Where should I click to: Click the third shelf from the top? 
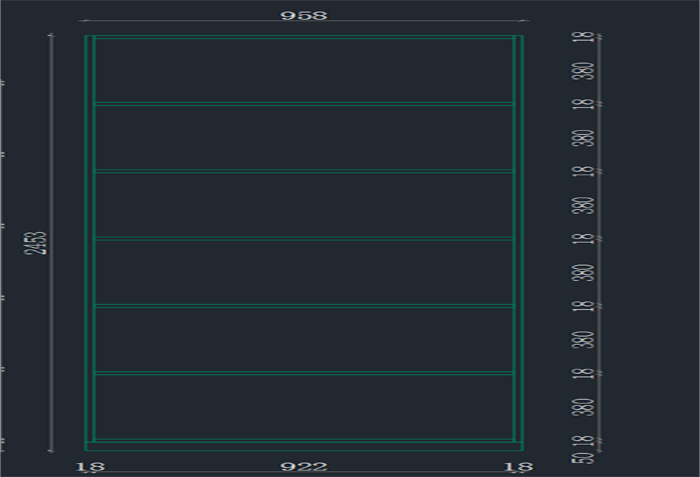tap(304, 238)
